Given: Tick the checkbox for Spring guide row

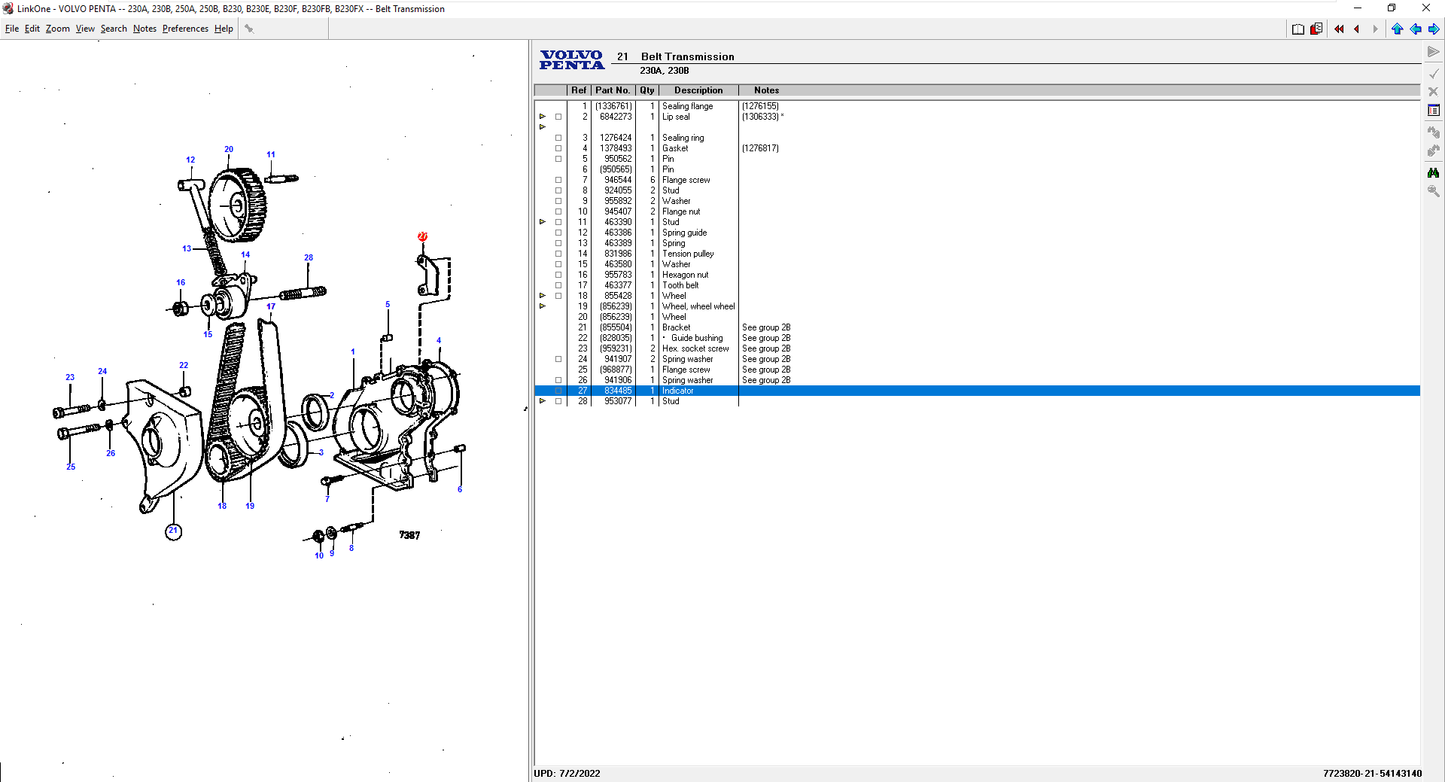Looking at the screenshot, I should 558,233.
